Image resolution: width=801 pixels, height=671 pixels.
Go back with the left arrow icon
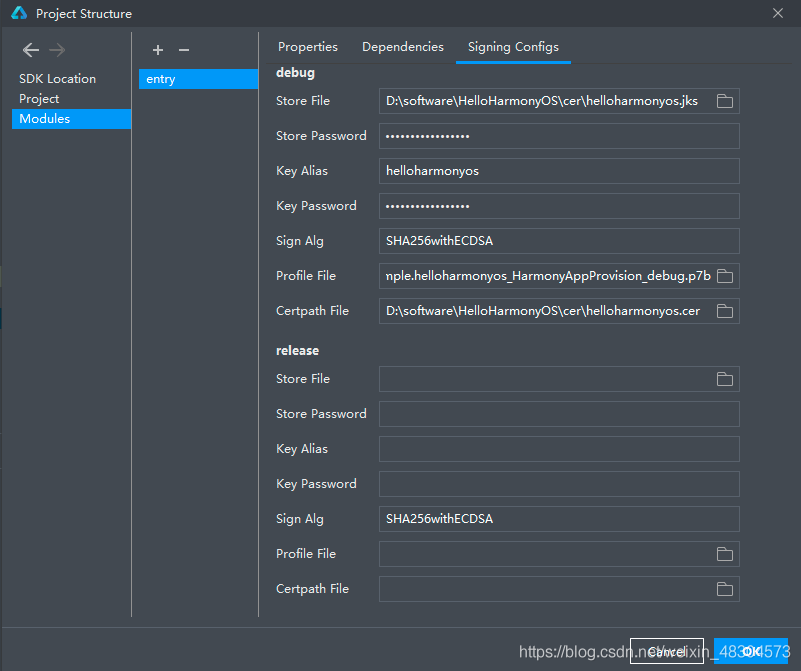[31, 50]
